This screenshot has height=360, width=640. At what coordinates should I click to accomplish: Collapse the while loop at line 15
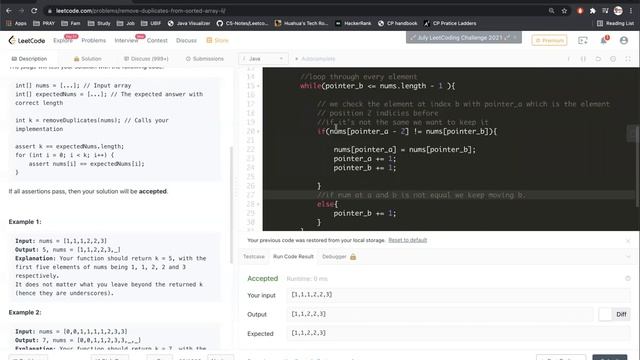(258, 86)
